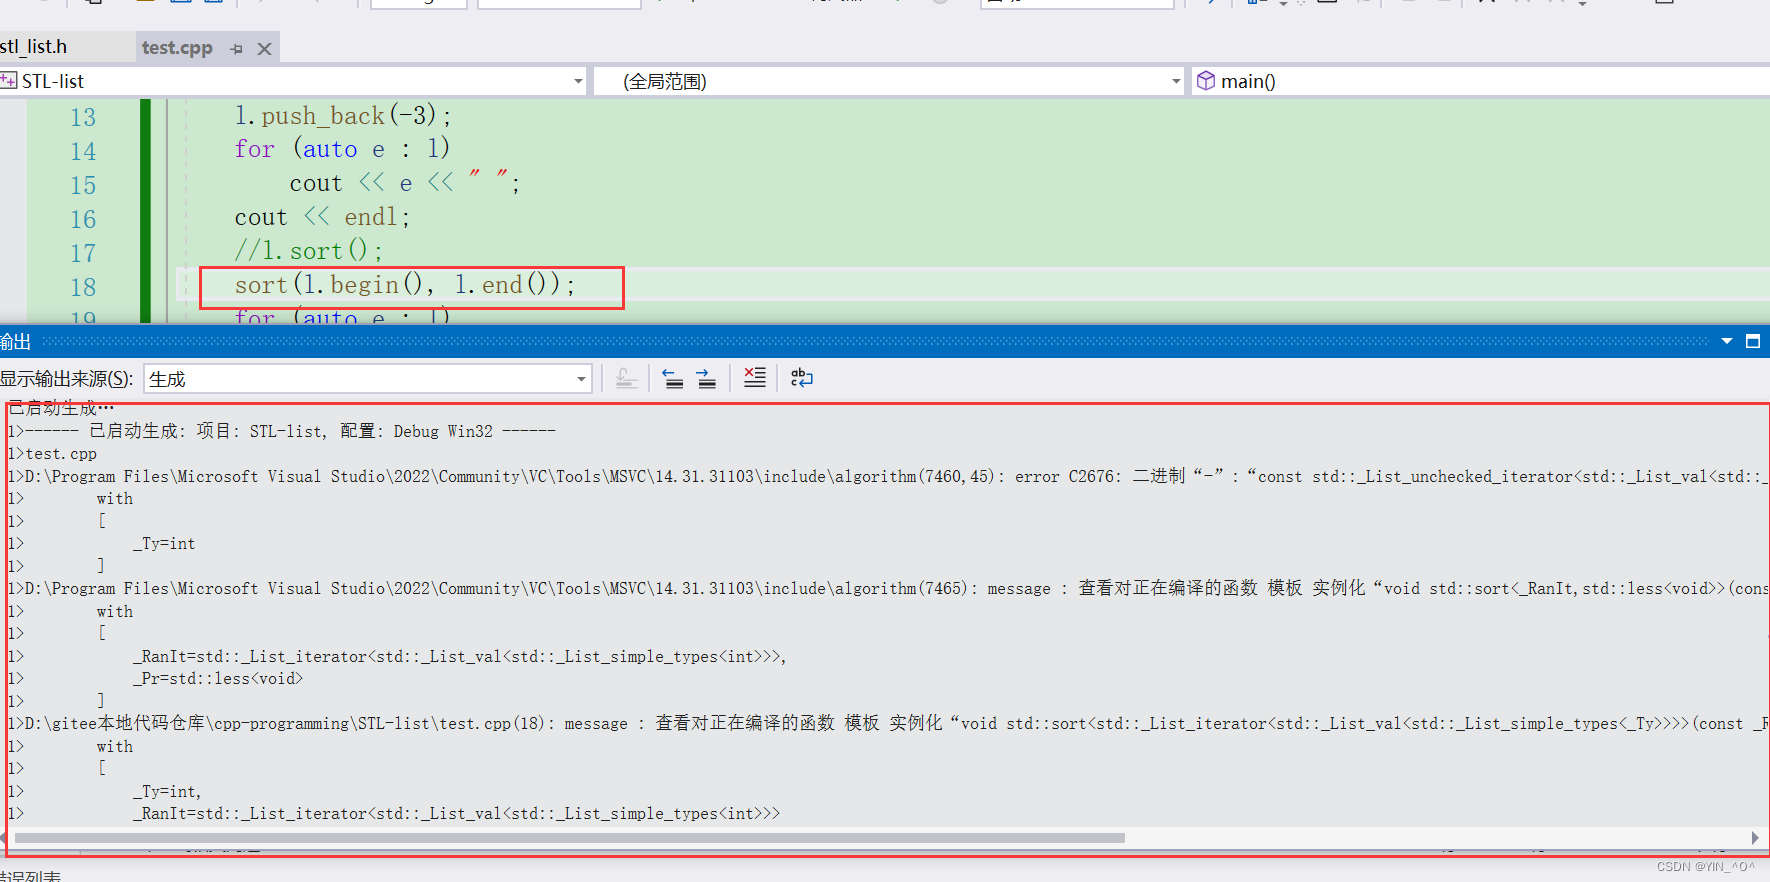Switch to the test.cpp tab
The height and width of the screenshot is (882, 1770).
click(177, 47)
